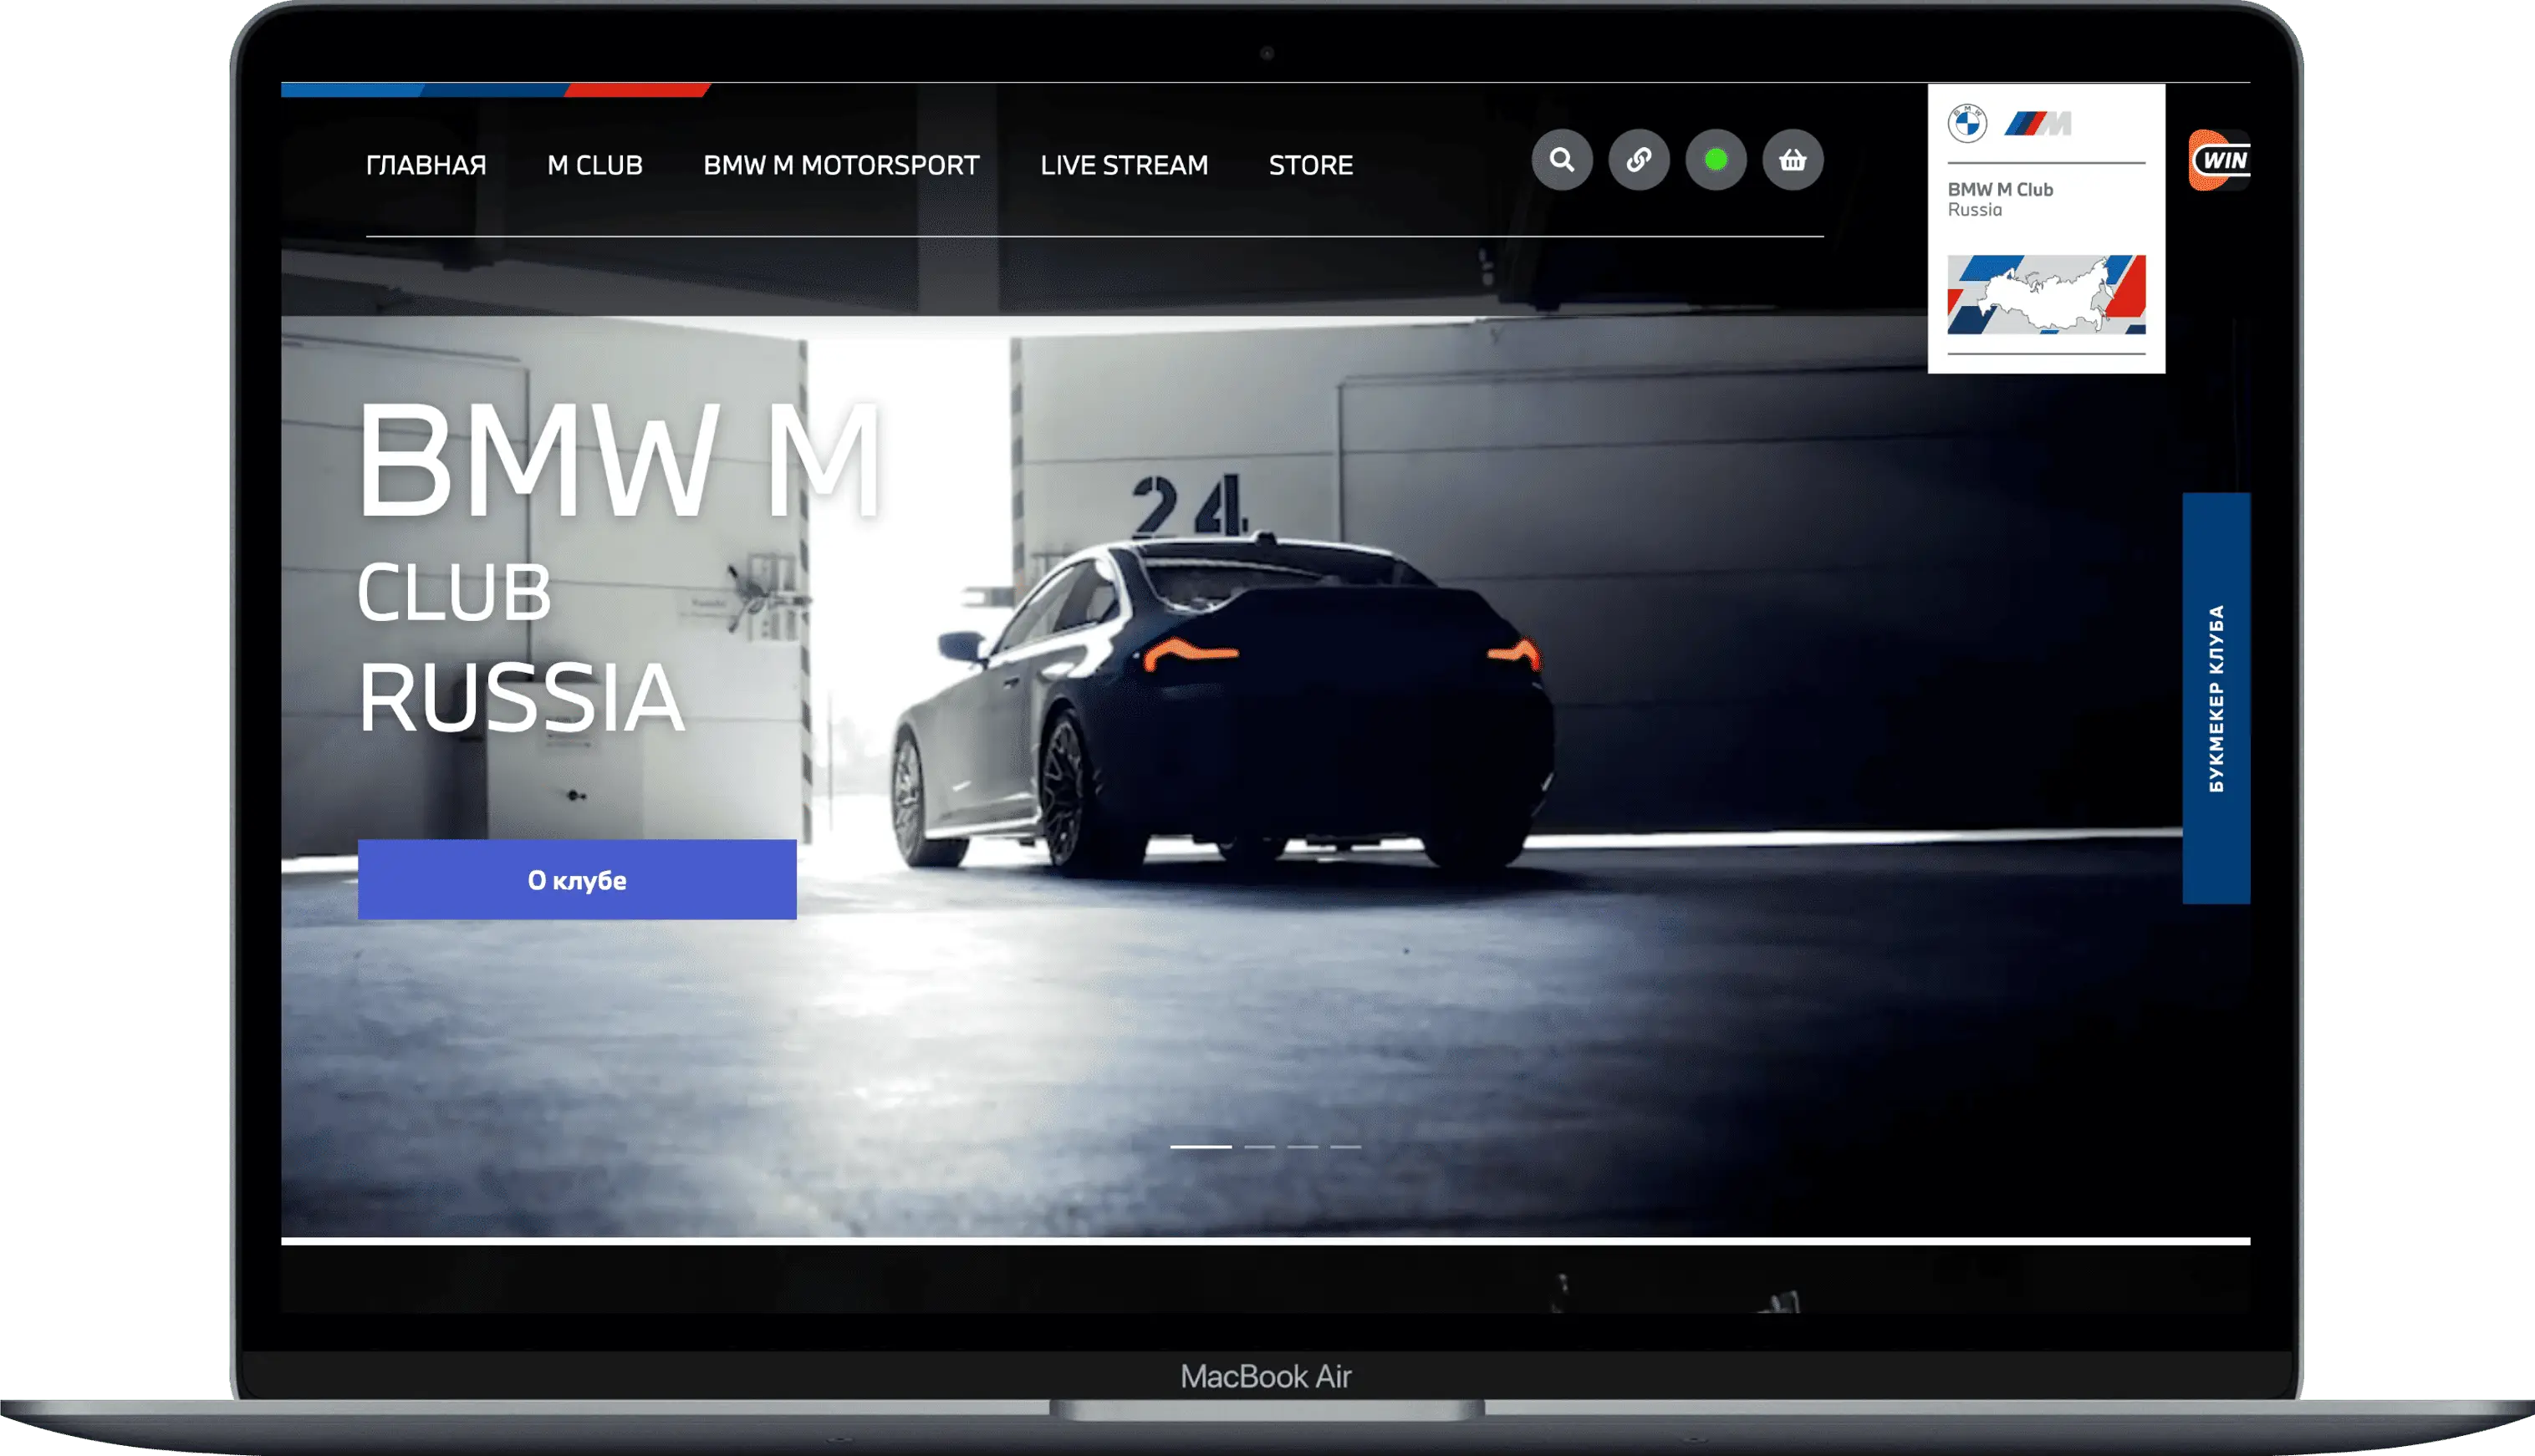Open the shopping basket icon

(x=1793, y=160)
